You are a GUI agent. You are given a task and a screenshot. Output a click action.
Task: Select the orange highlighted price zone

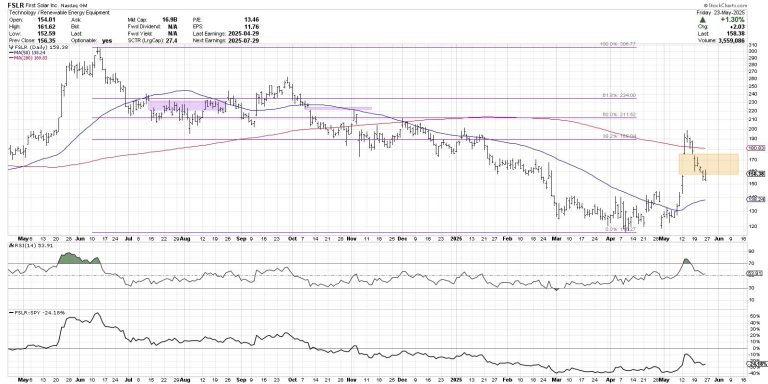(x=708, y=165)
